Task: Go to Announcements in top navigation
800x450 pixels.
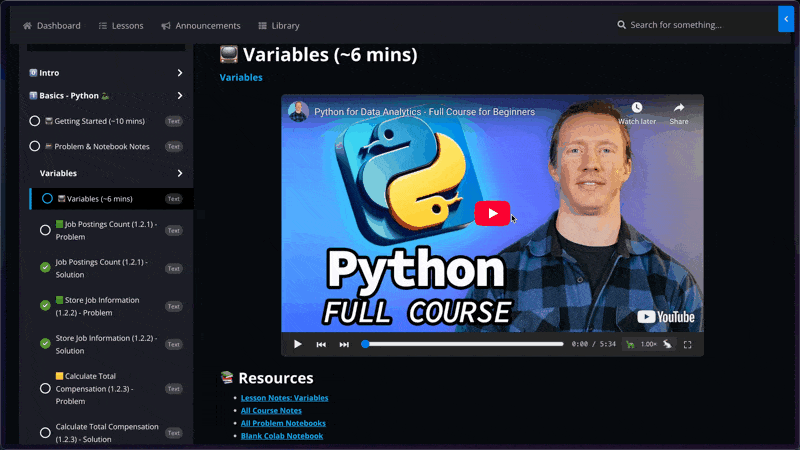Action: click(201, 25)
